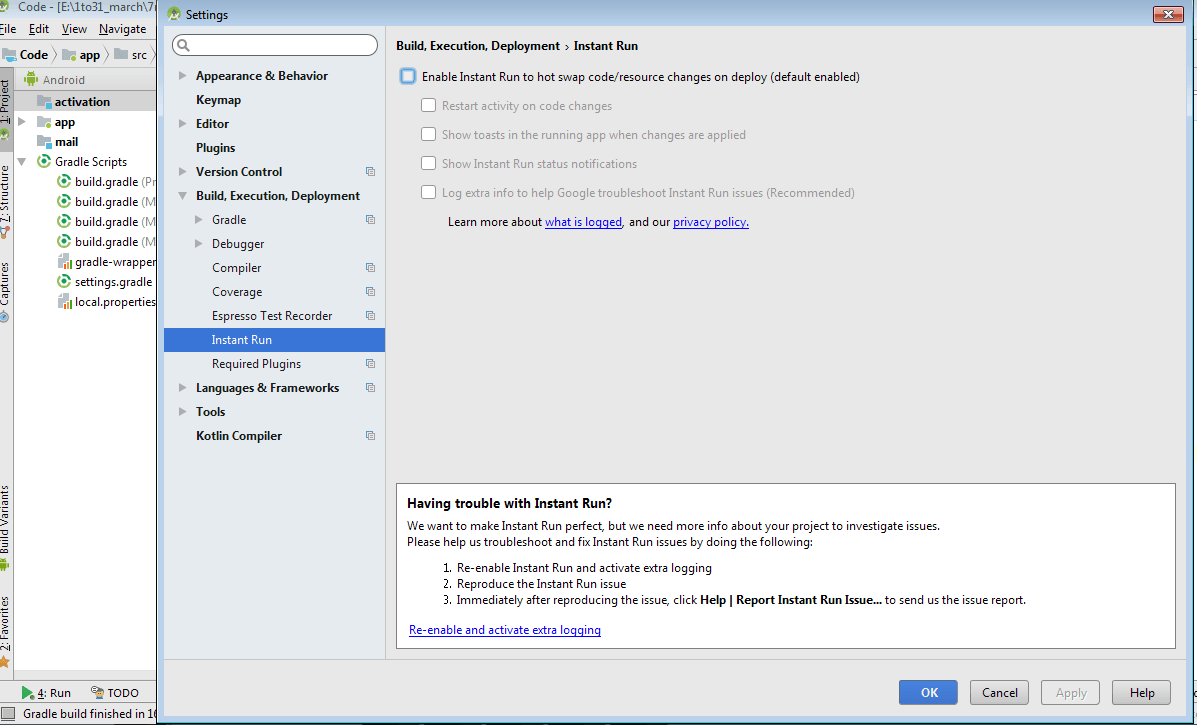Screen dimensions: 1197x725
Task: Collapse Build, Execution, Deployment section
Action: coord(182,196)
